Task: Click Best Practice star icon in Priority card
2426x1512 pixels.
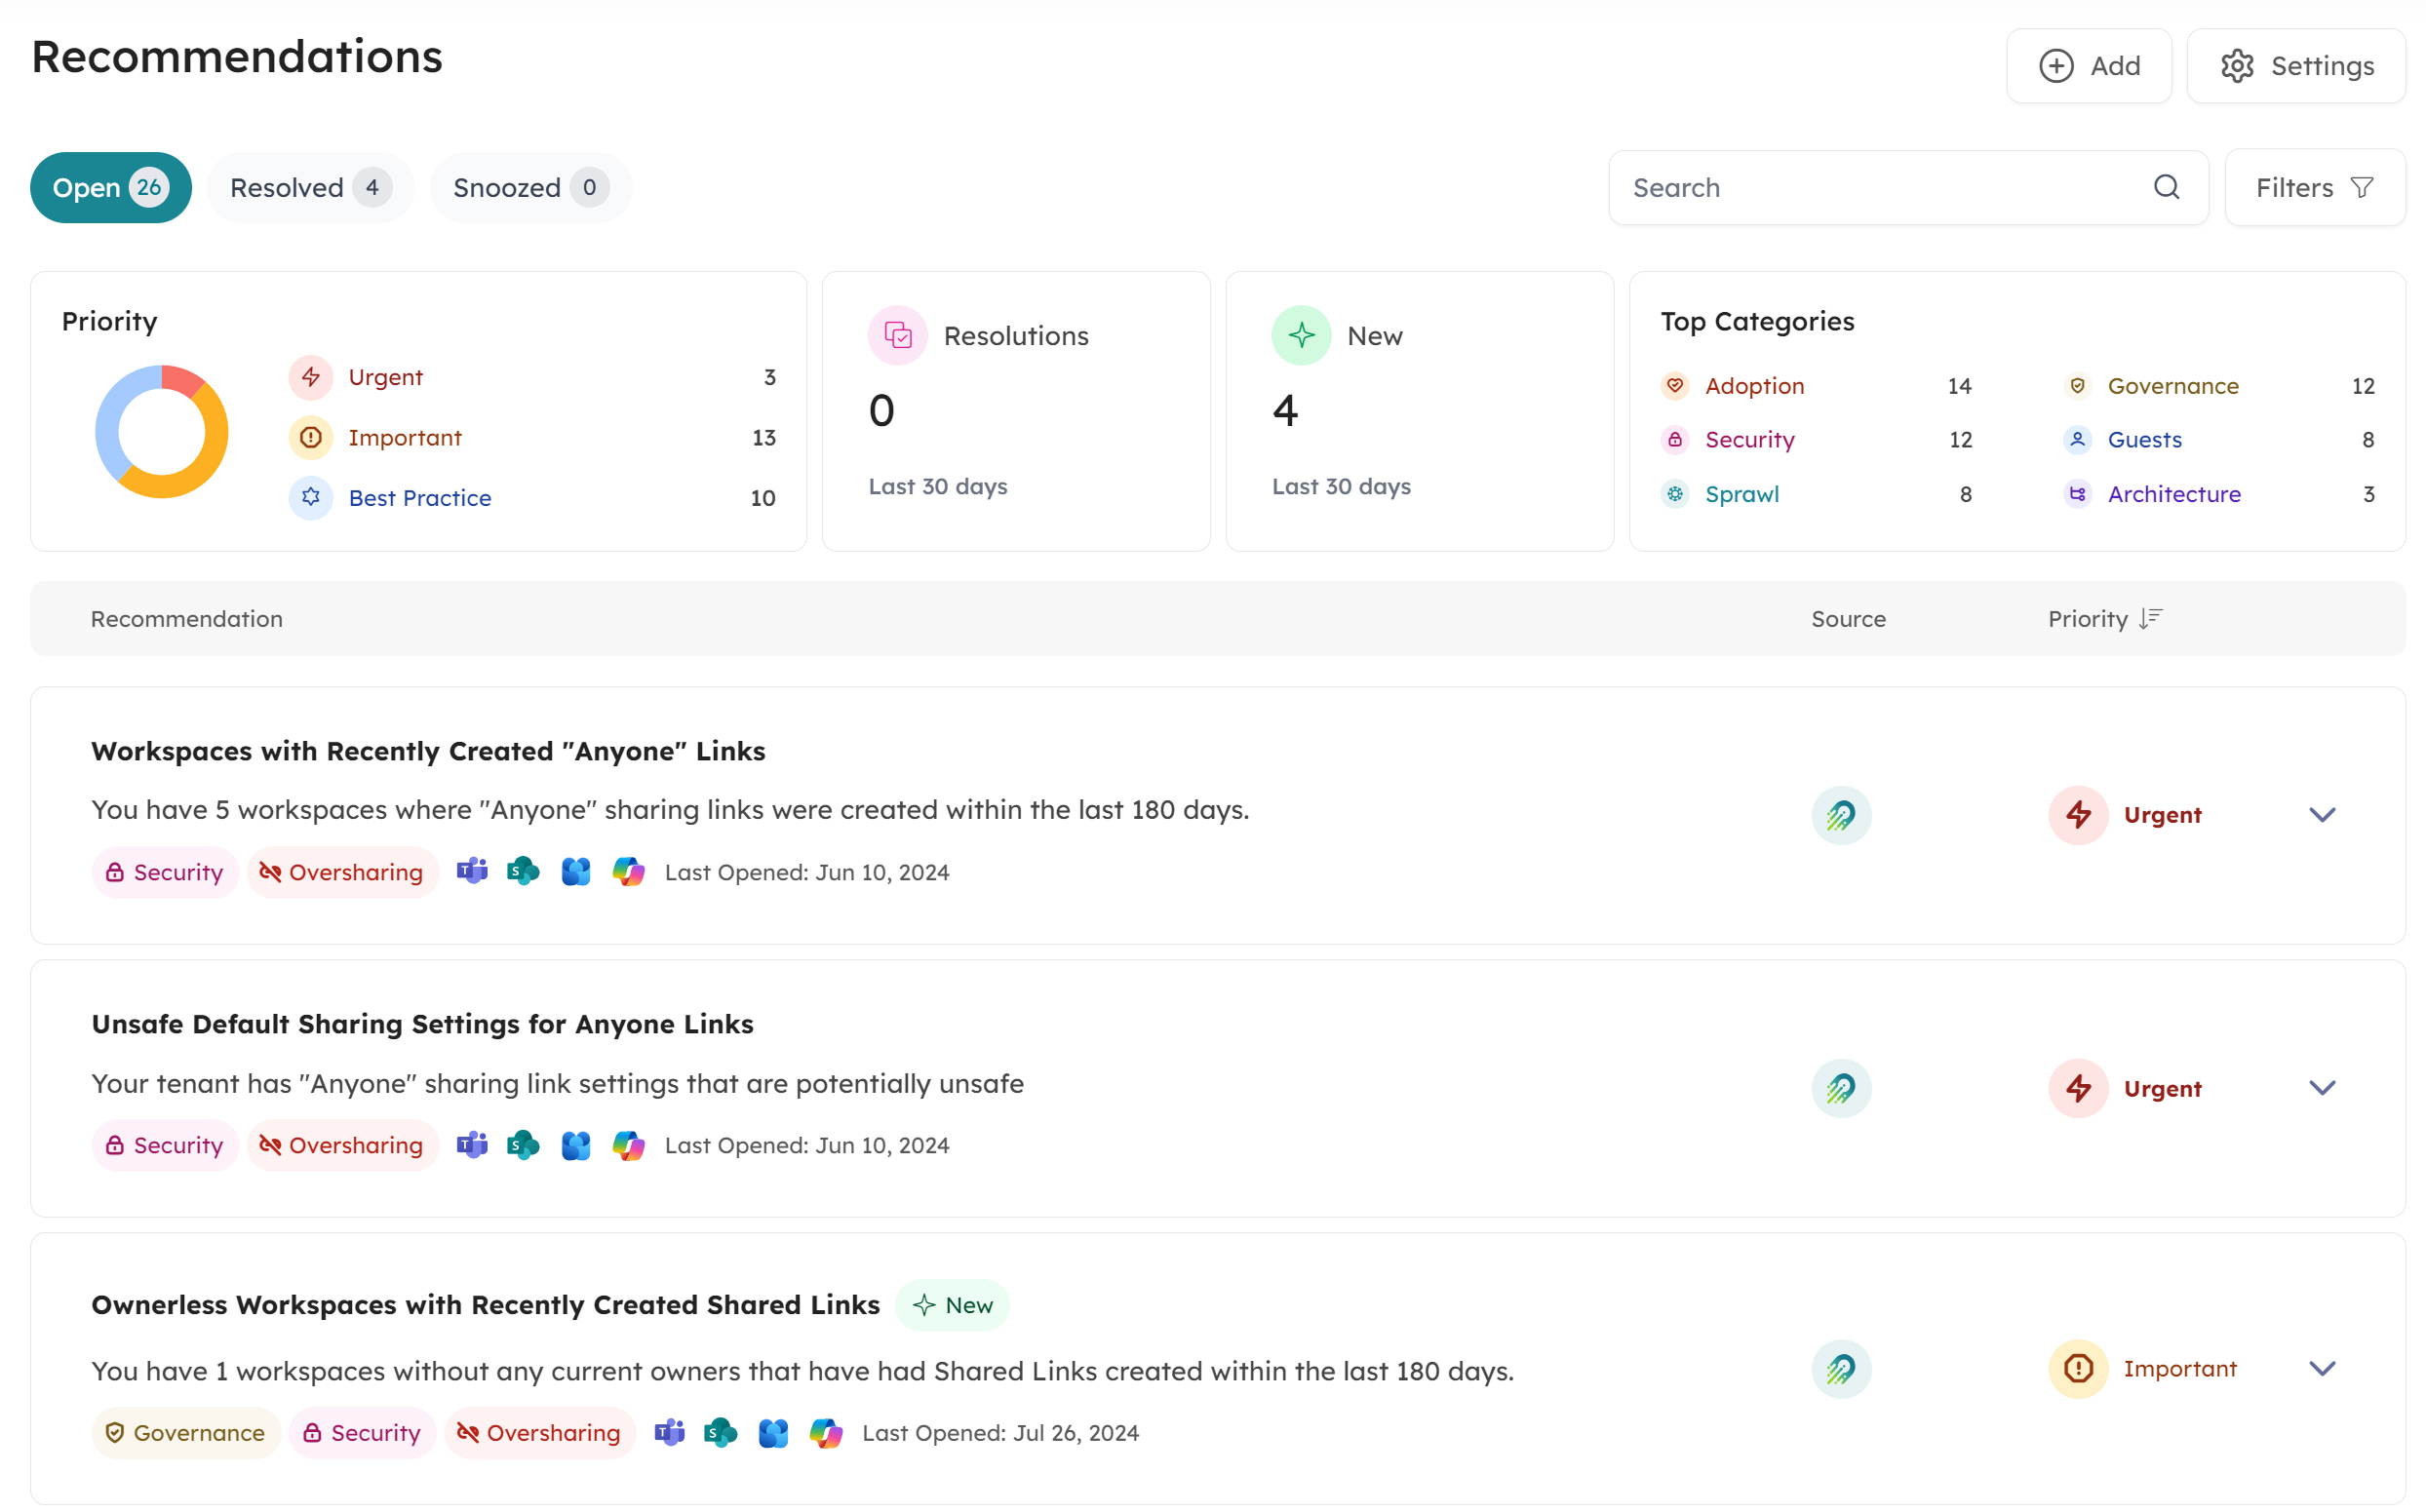Action: pos(311,497)
